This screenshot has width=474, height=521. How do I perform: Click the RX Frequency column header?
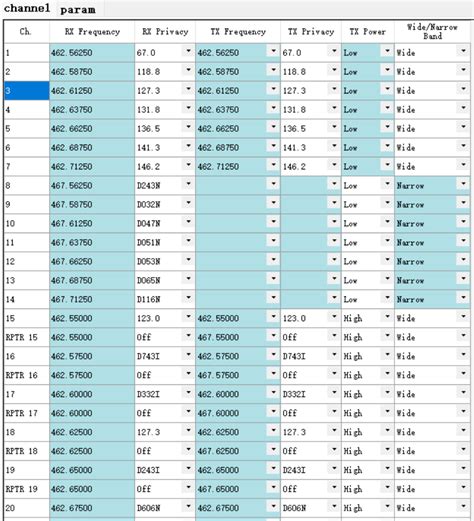click(92, 32)
